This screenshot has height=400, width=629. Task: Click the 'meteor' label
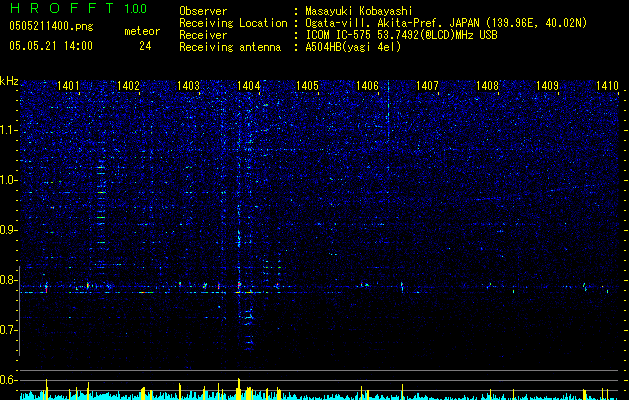coord(142,31)
